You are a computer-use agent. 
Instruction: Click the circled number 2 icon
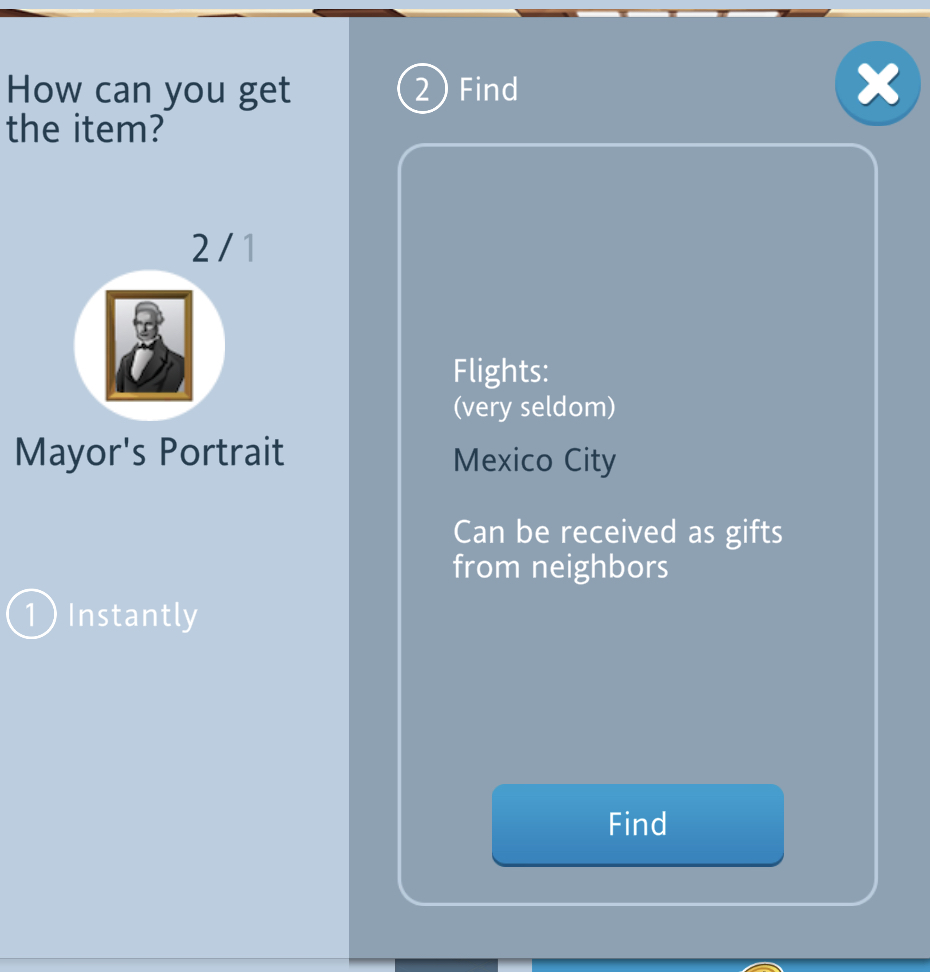pyautogui.click(x=422, y=89)
